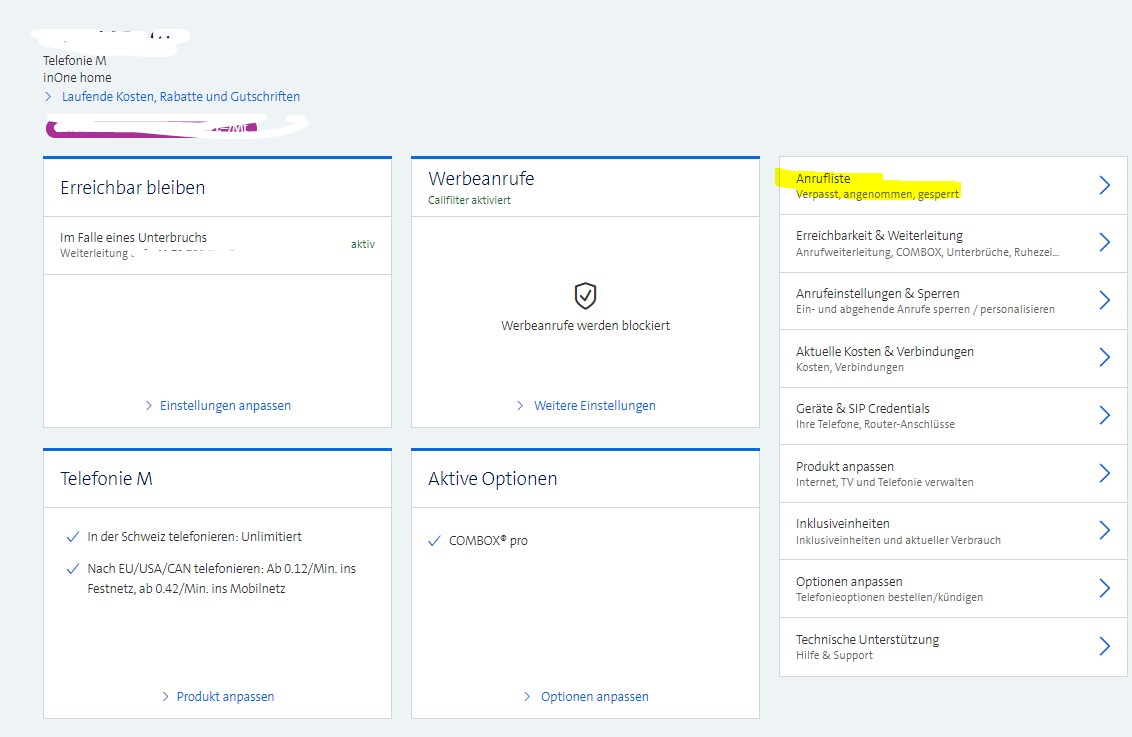Open Produkt anpassen entry in right-side list

(845, 467)
